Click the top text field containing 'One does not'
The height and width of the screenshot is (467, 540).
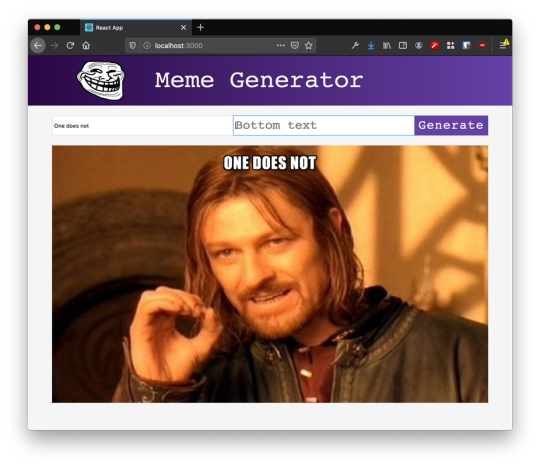[x=143, y=126]
